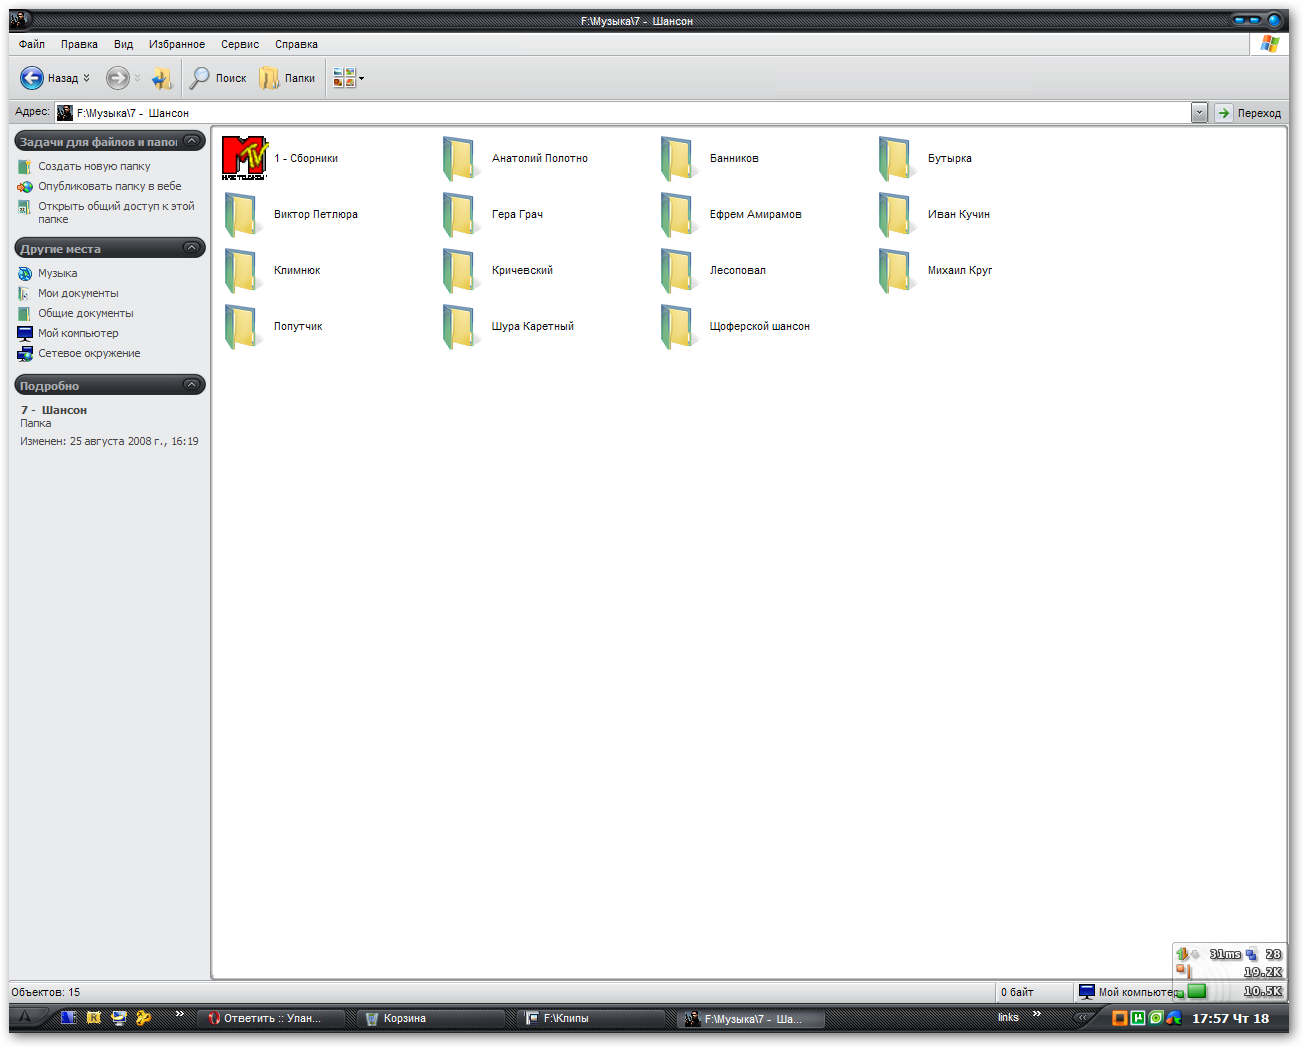Click the Создать новую папку link
This screenshot has height=1047, width=1303.
pyautogui.click(x=94, y=167)
